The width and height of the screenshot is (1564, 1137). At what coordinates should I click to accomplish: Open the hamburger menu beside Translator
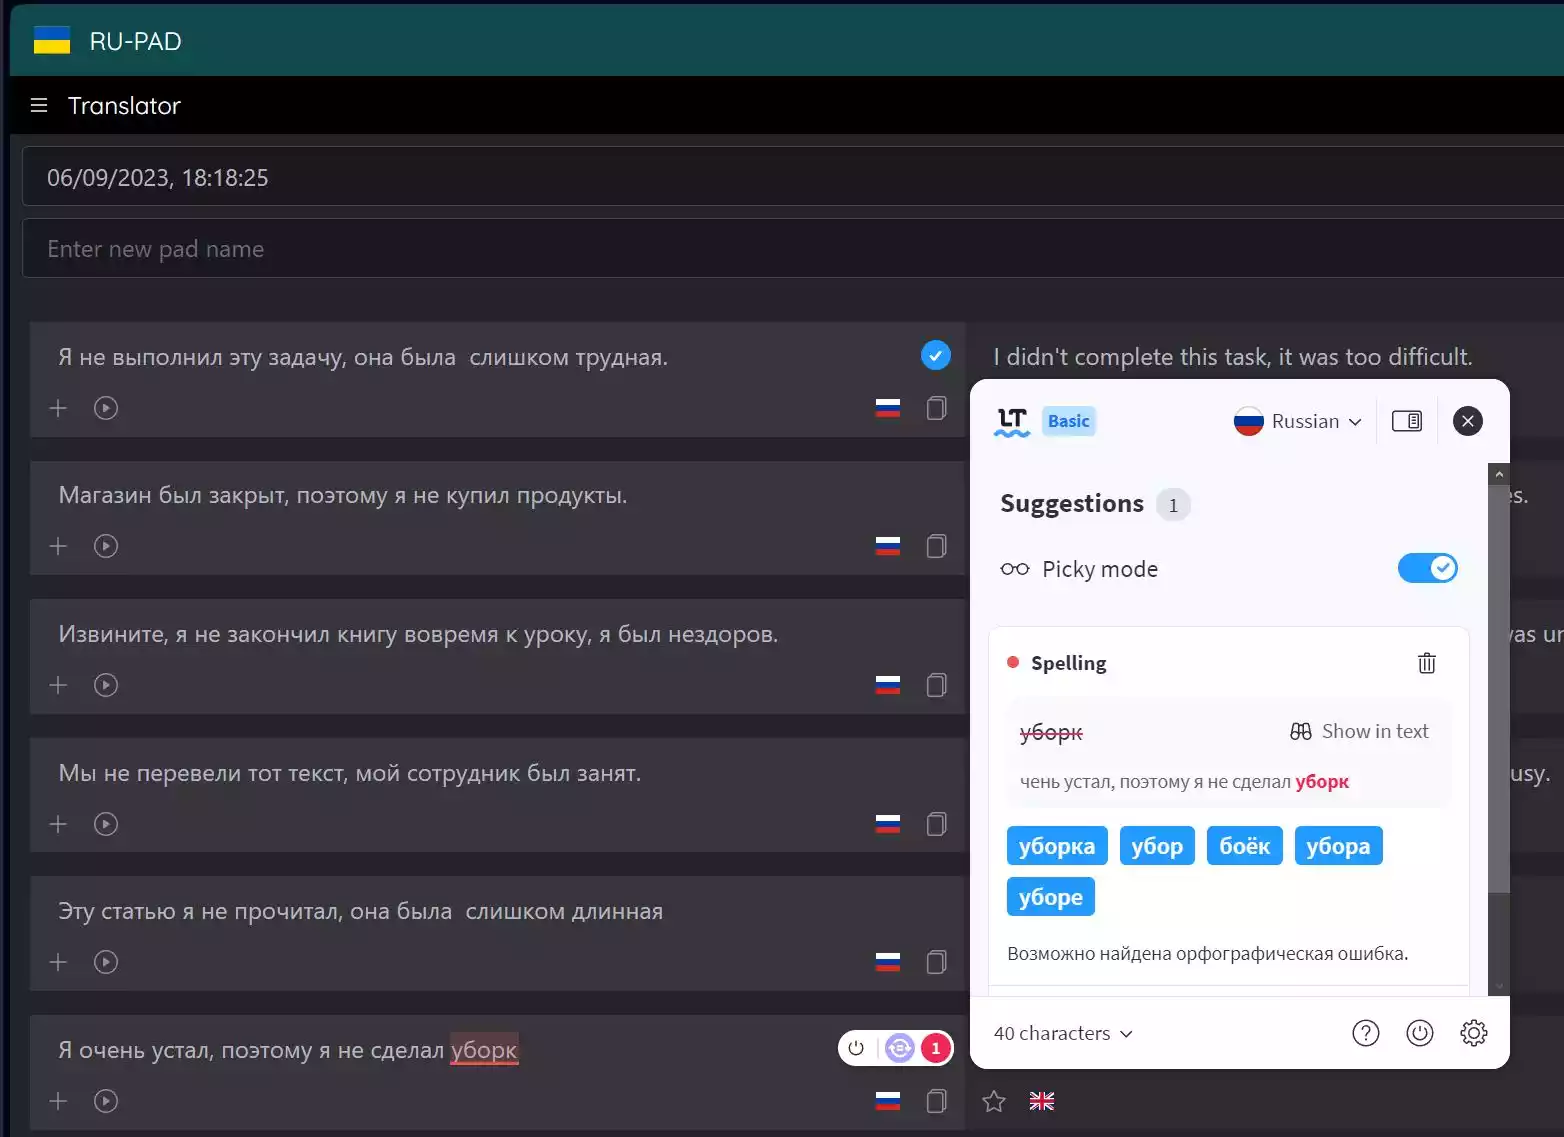(x=39, y=106)
